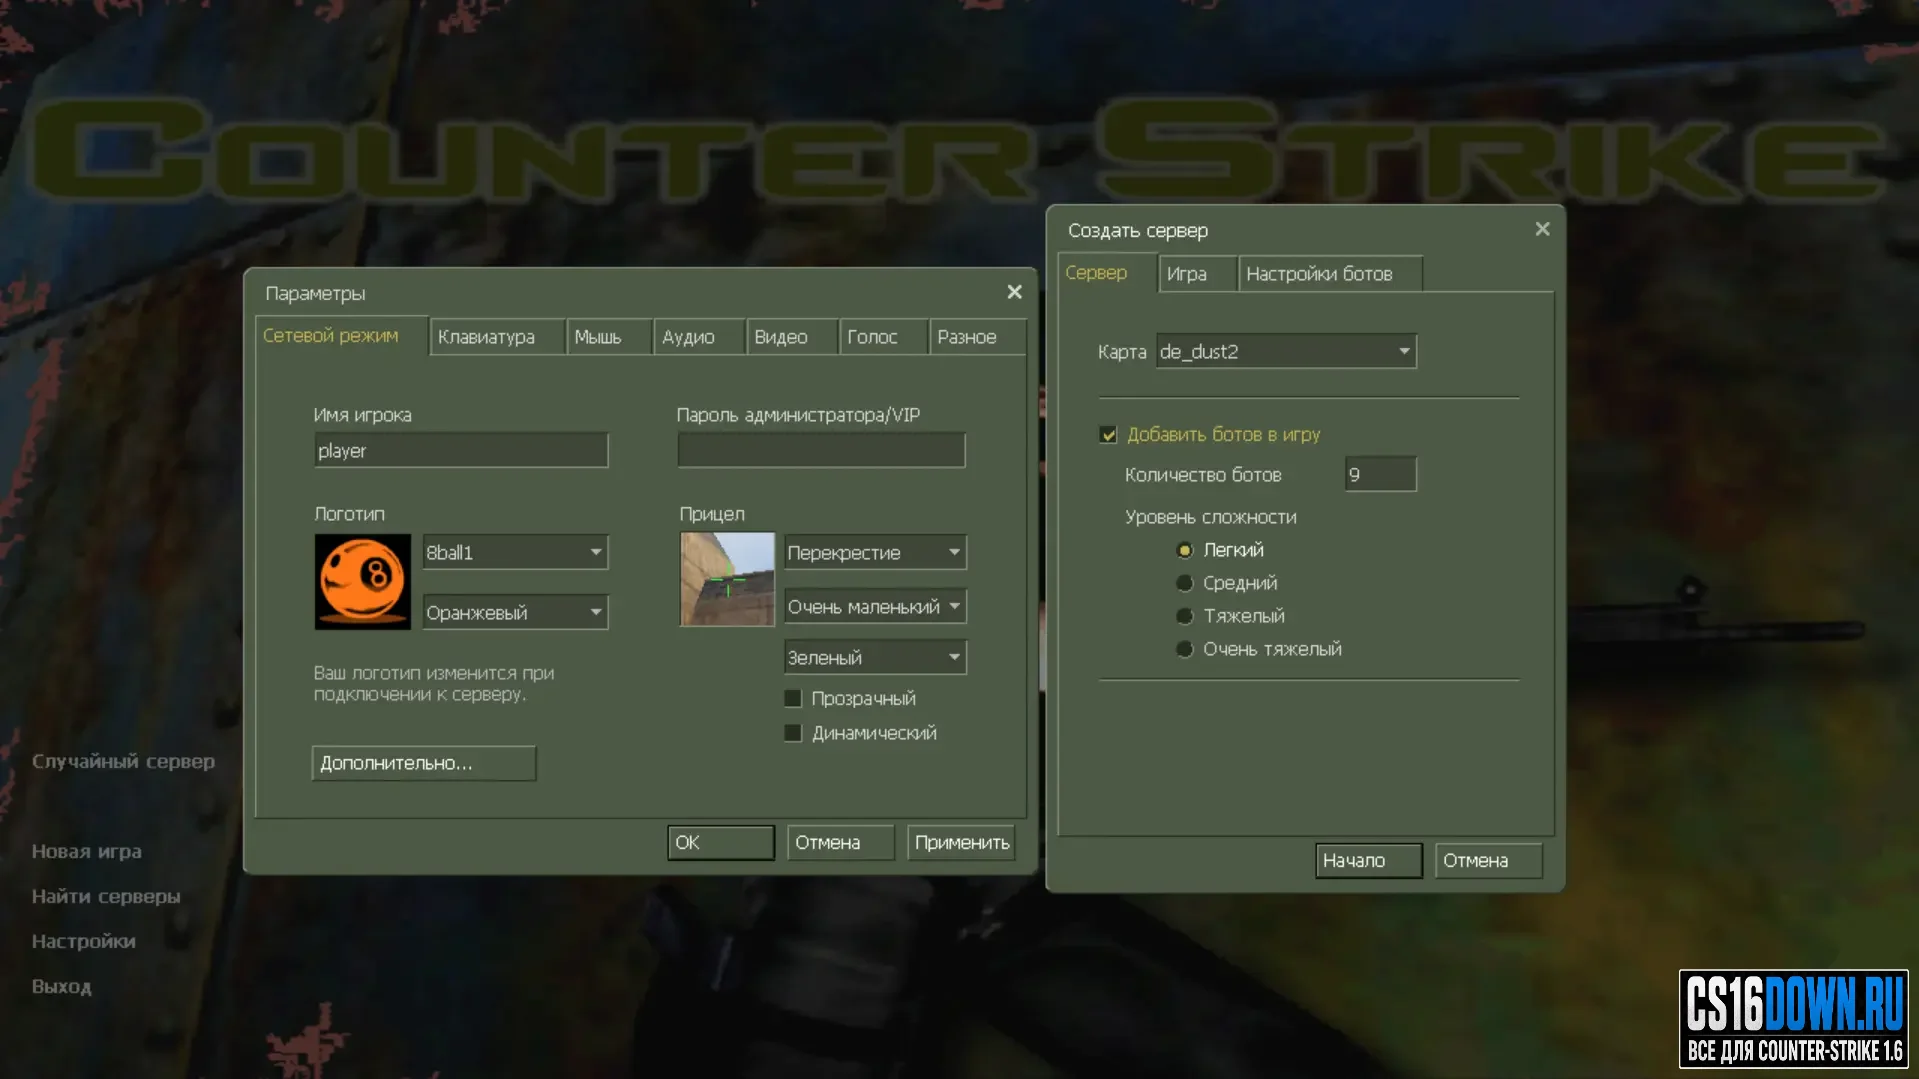The width and height of the screenshot is (1919, 1079).
Task: Click the Имя игрока input field
Action: tap(461, 450)
